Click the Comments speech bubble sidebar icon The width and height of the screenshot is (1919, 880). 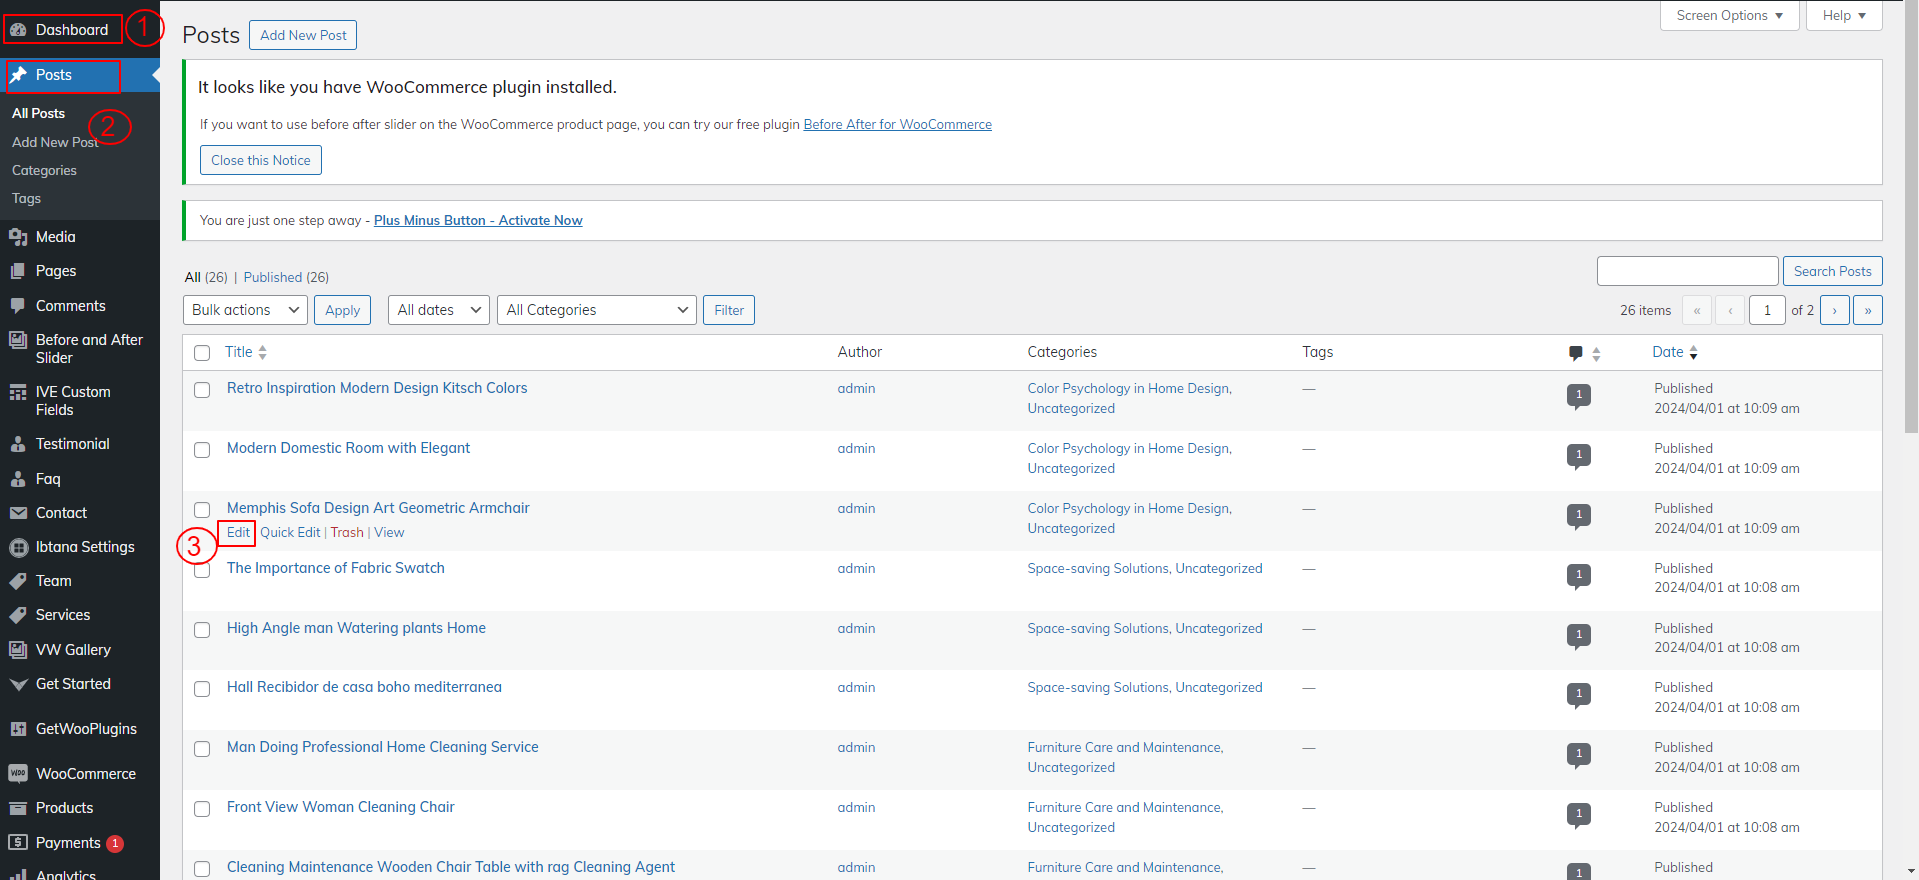(18, 306)
